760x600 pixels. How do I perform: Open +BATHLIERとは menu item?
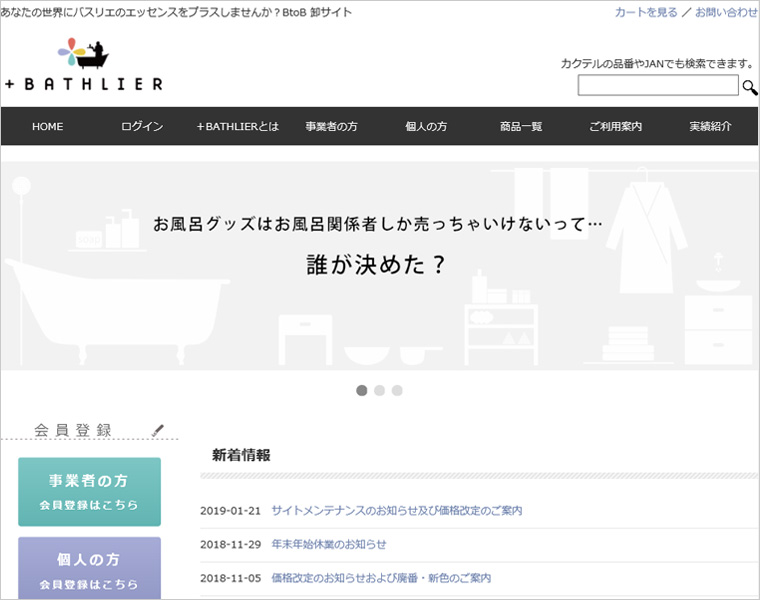coord(238,126)
